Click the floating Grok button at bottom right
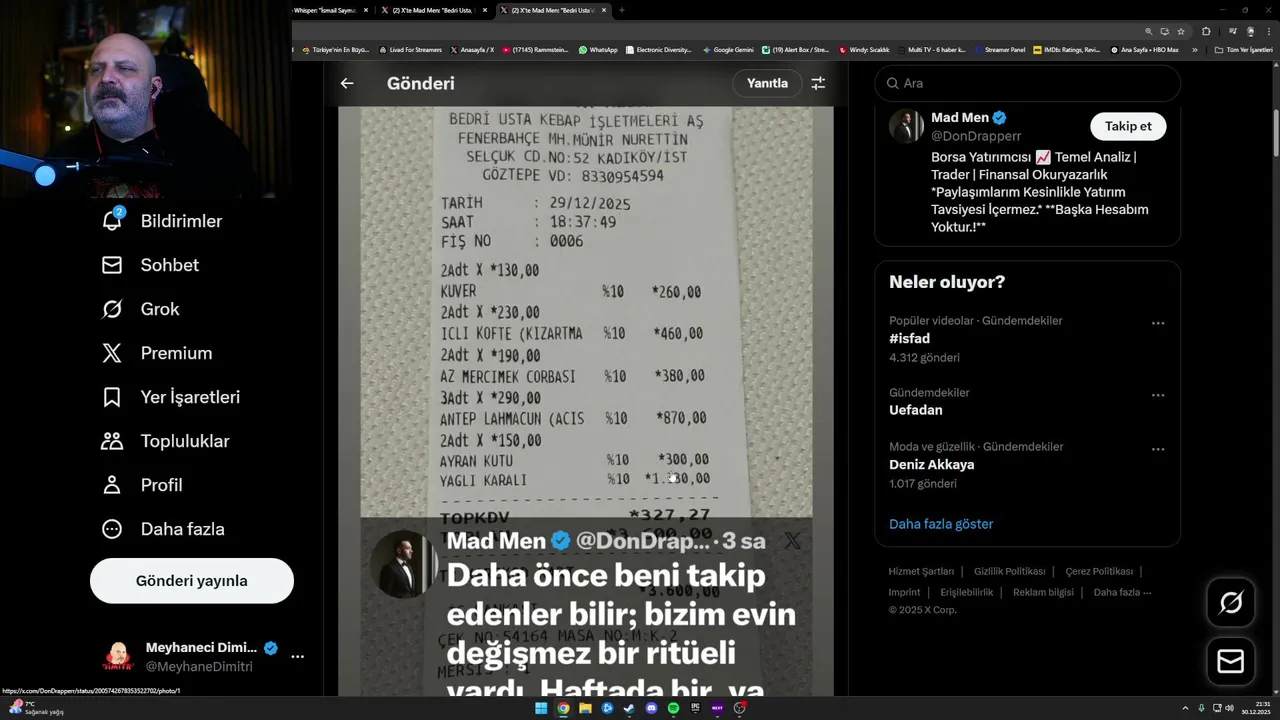The width and height of the screenshot is (1280, 720). 1231,602
